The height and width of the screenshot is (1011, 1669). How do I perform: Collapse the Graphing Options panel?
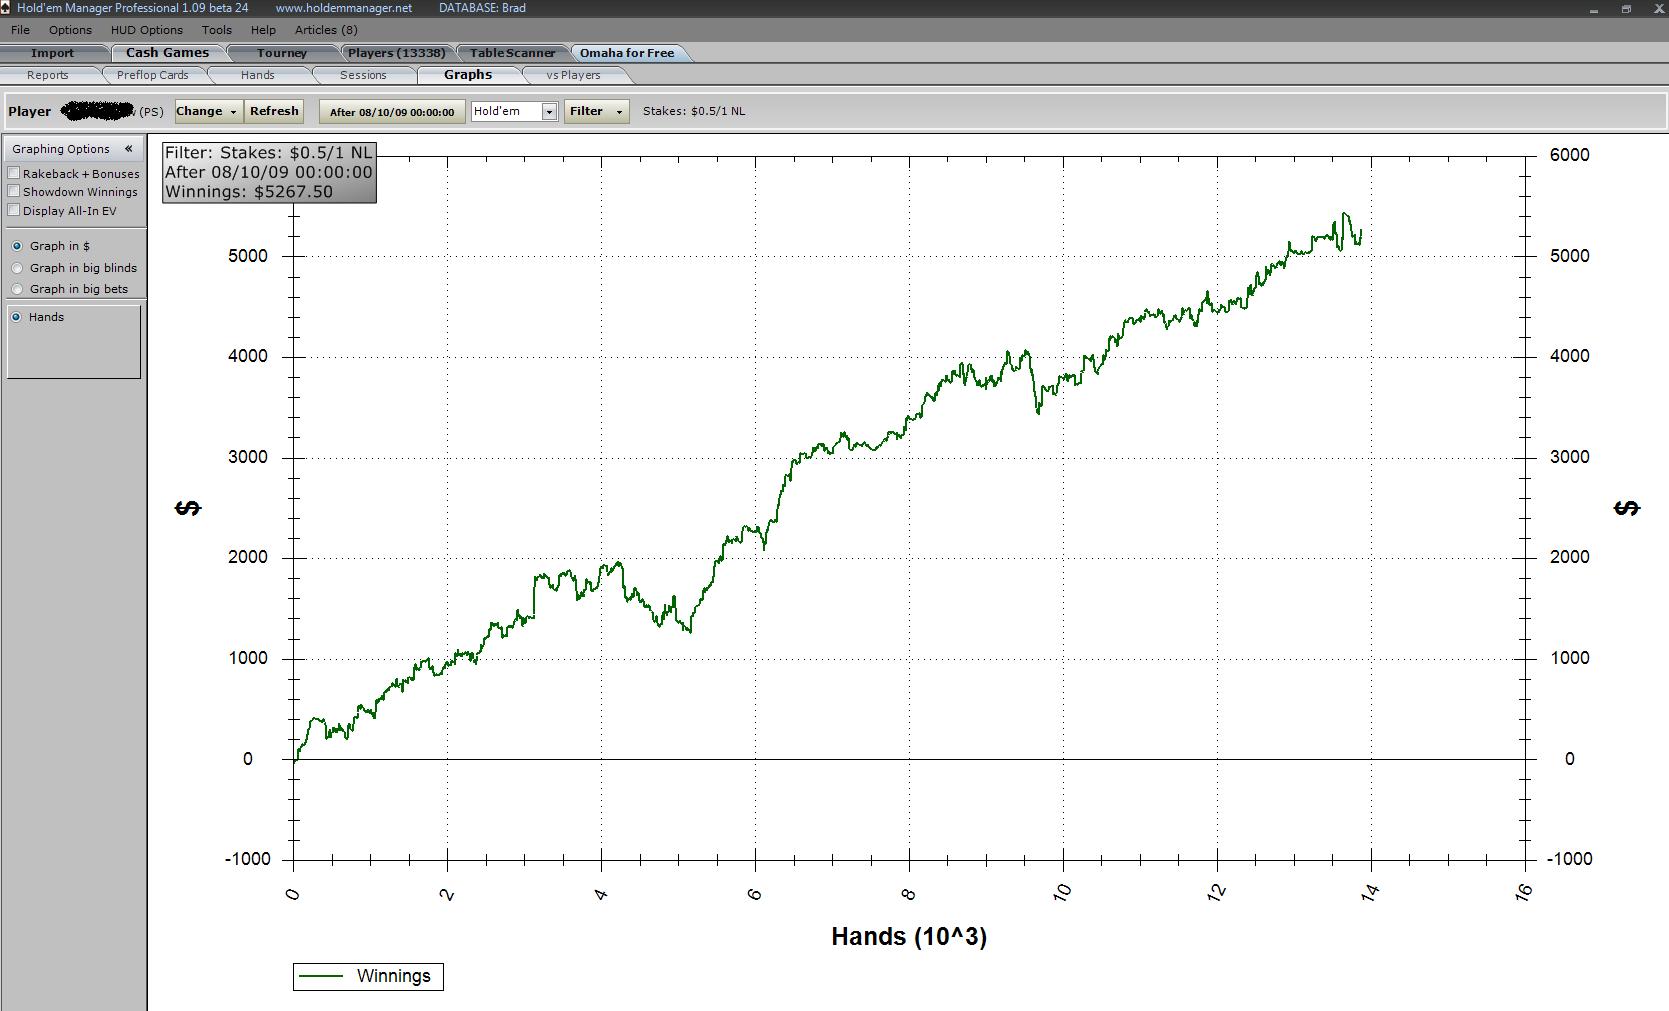[x=128, y=149]
